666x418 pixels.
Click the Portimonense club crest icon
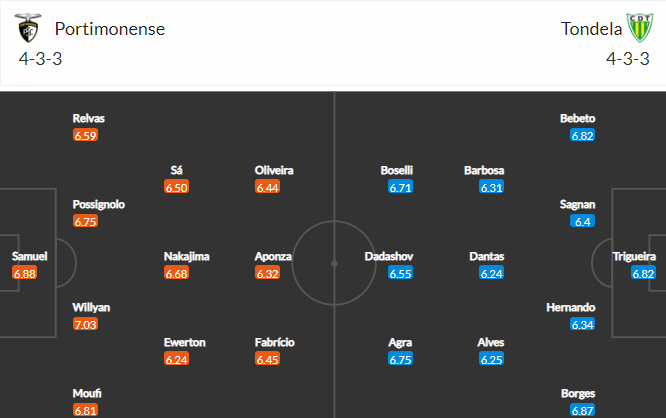[x=28, y=28]
